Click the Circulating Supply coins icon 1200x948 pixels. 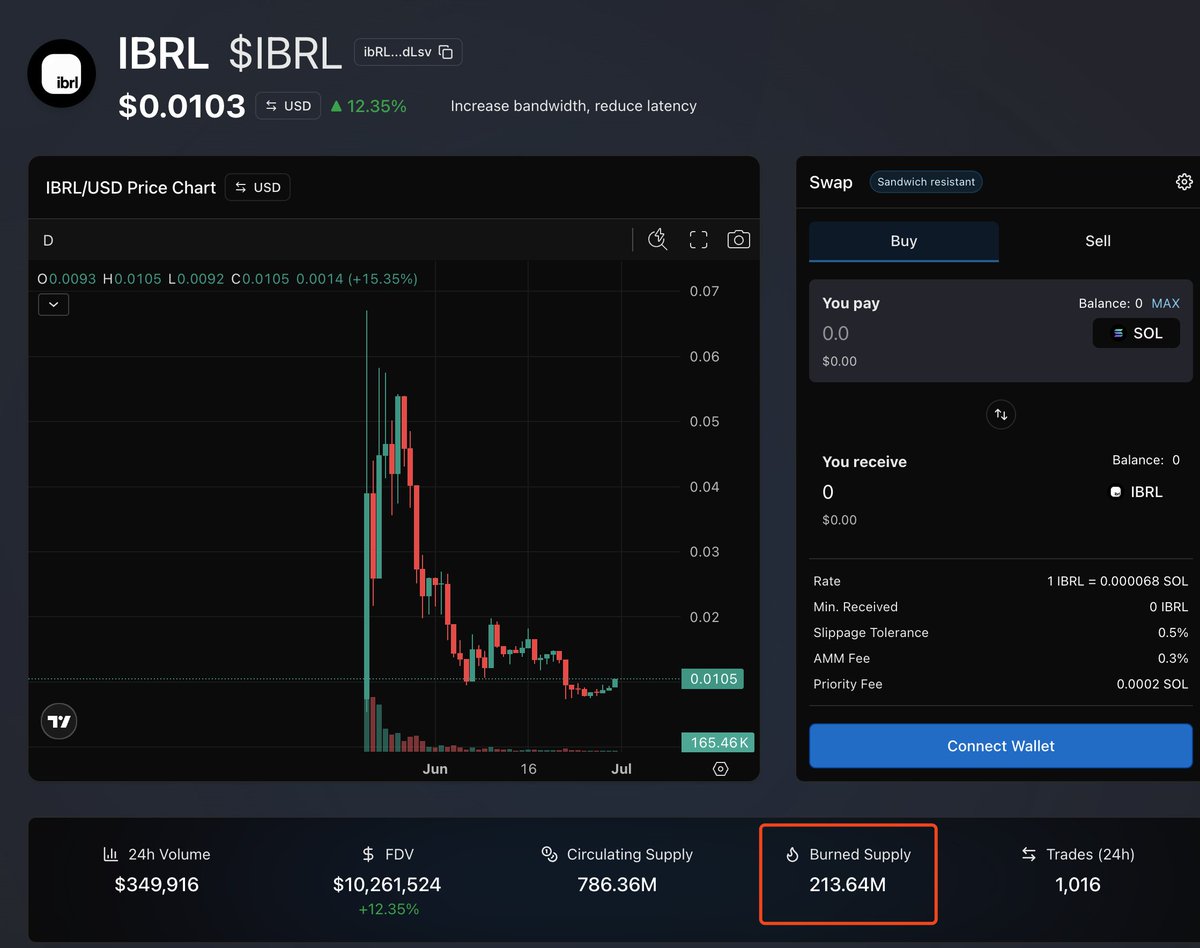[549, 854]
